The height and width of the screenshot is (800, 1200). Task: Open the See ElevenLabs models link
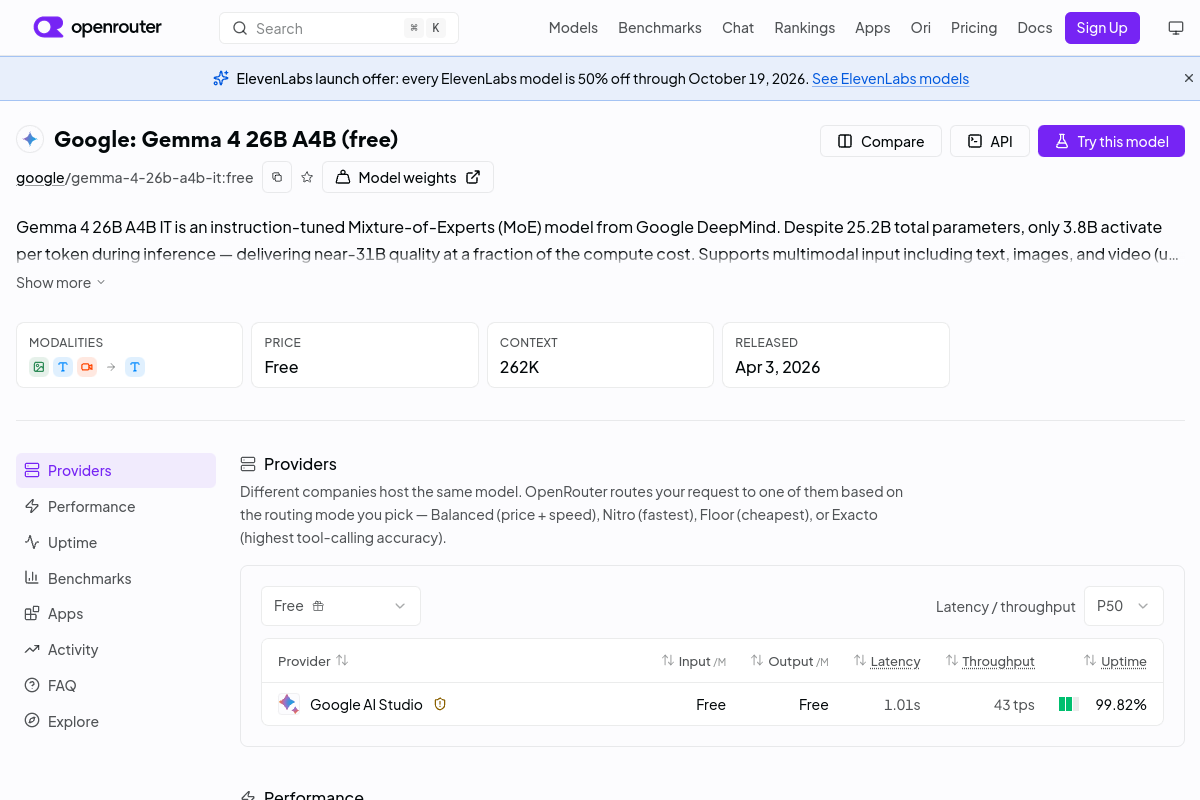click(890, 79)
